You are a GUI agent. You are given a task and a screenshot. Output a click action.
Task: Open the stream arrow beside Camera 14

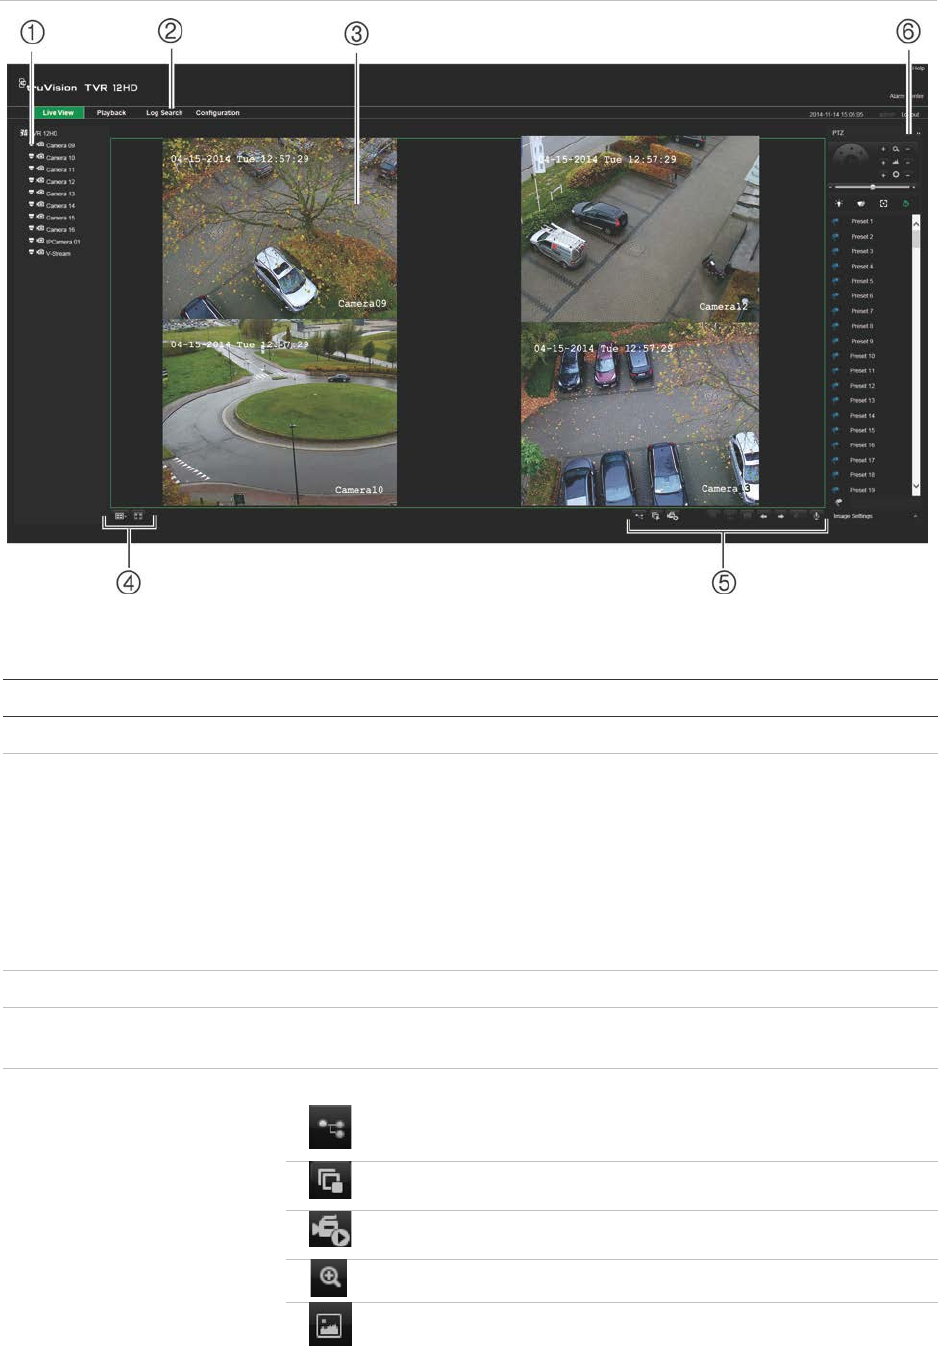coord(31,205)
